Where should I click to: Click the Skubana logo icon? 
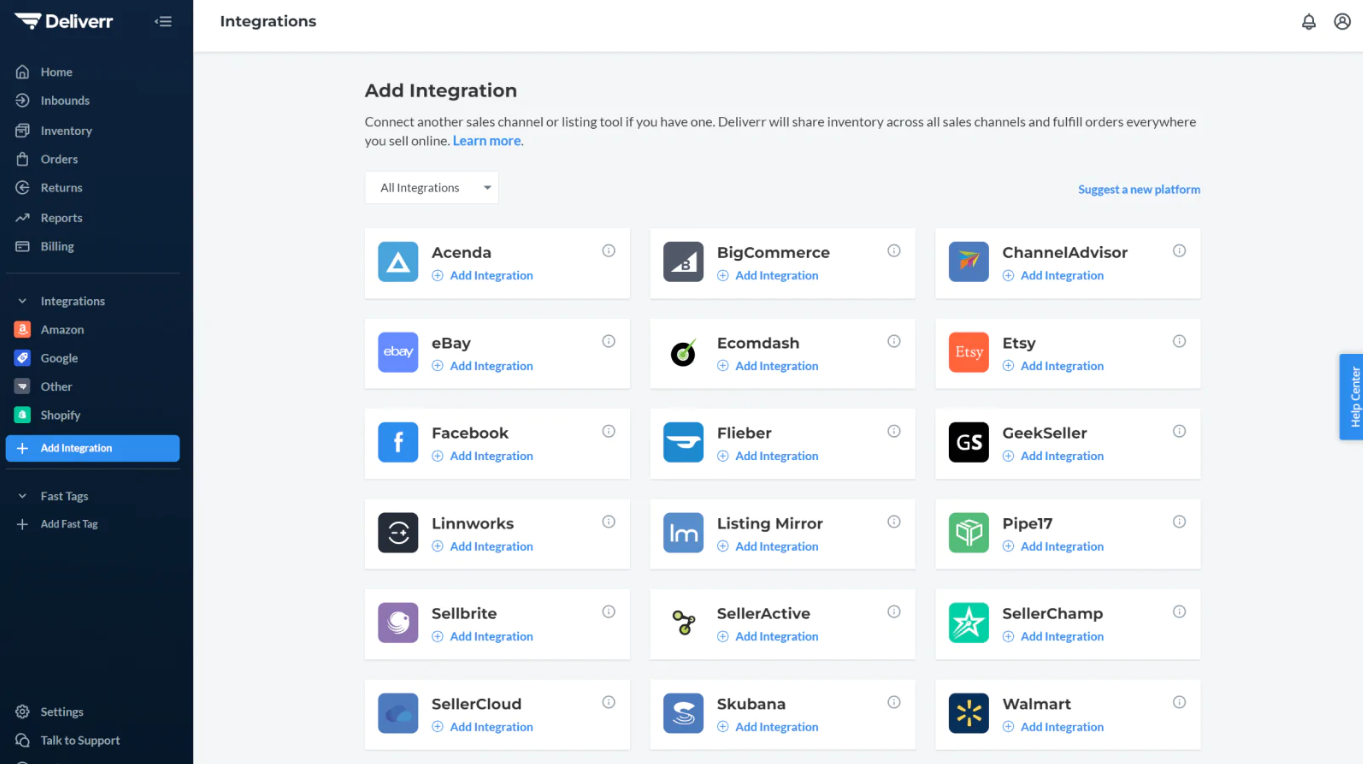pos(683,713)
